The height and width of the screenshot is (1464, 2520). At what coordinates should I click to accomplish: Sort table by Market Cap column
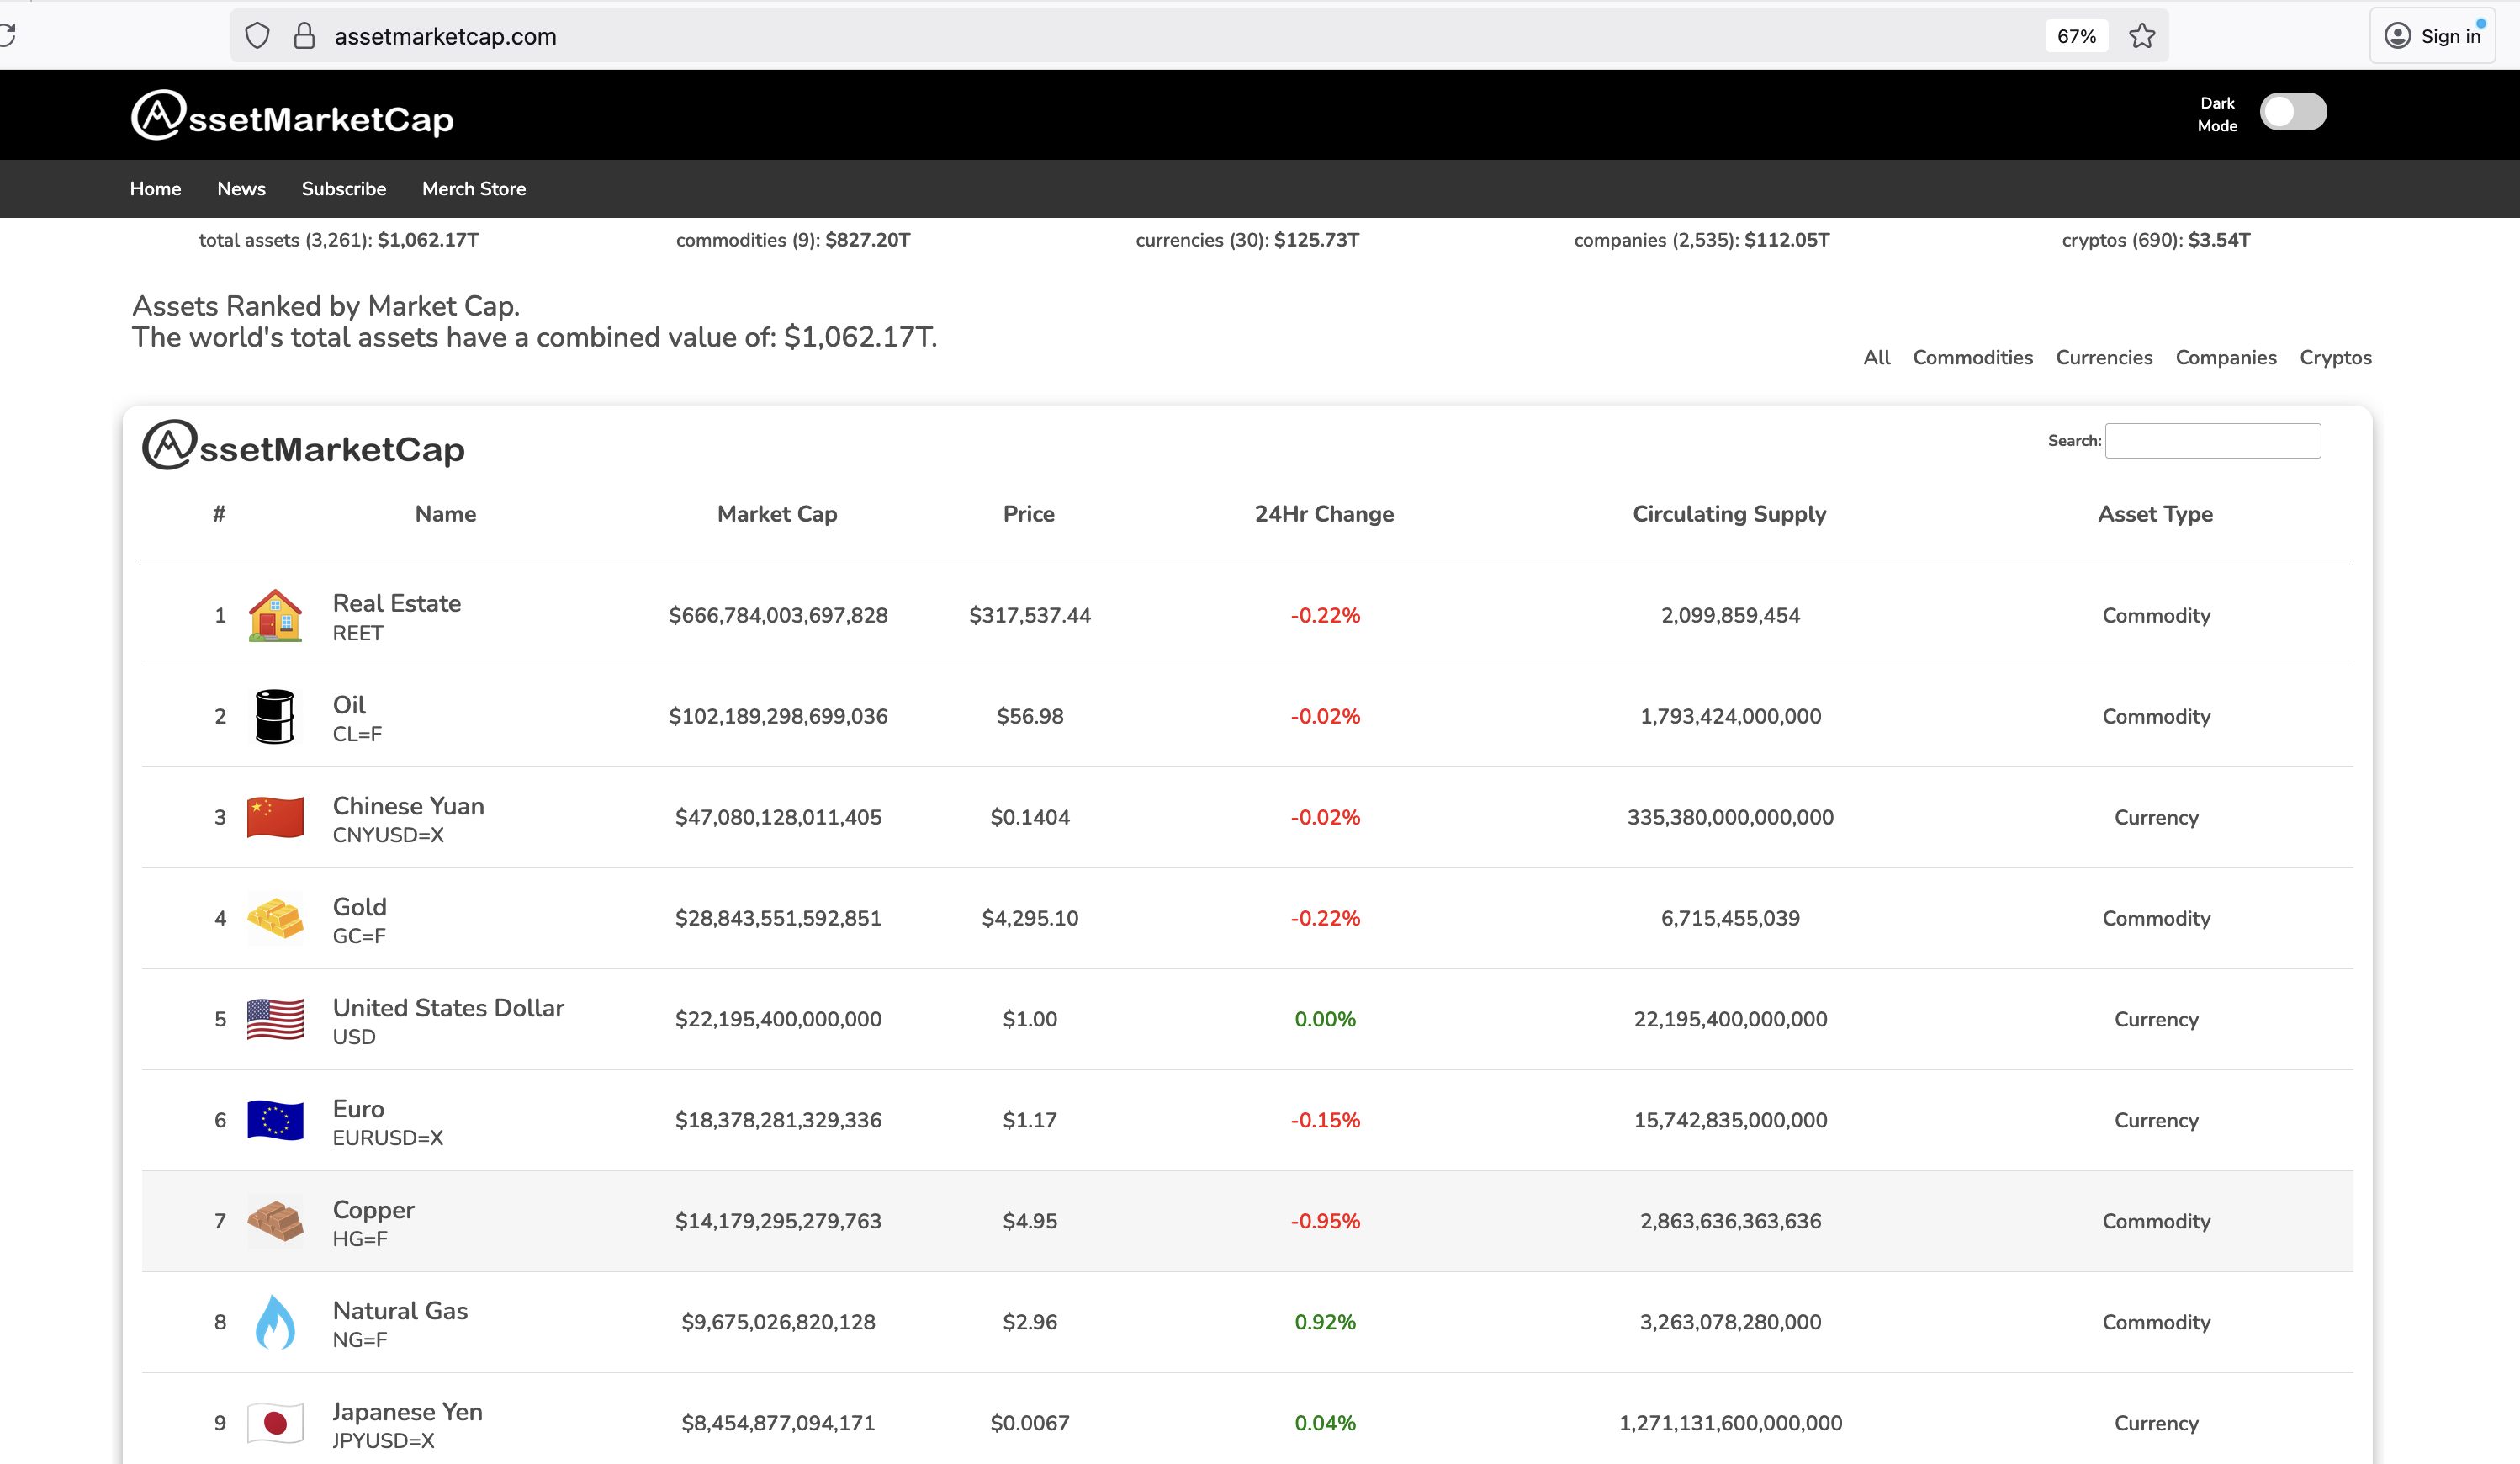tap(777, 514)
